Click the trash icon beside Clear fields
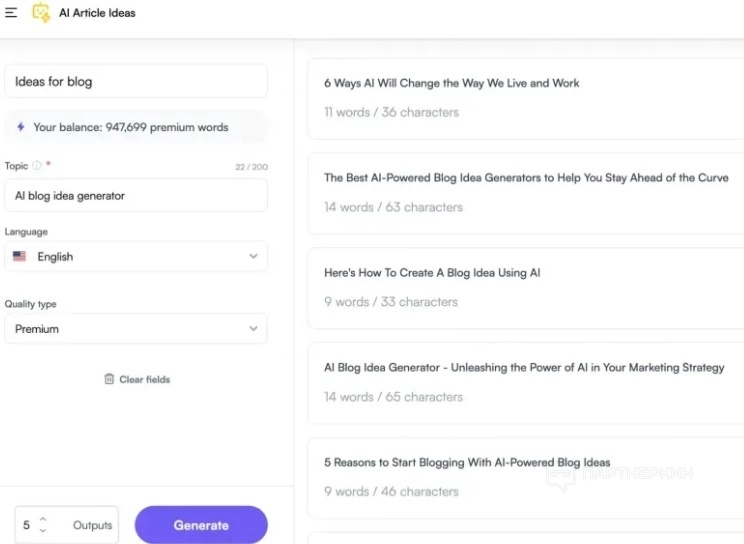The image size is (744, 544). tap(109, 379)
